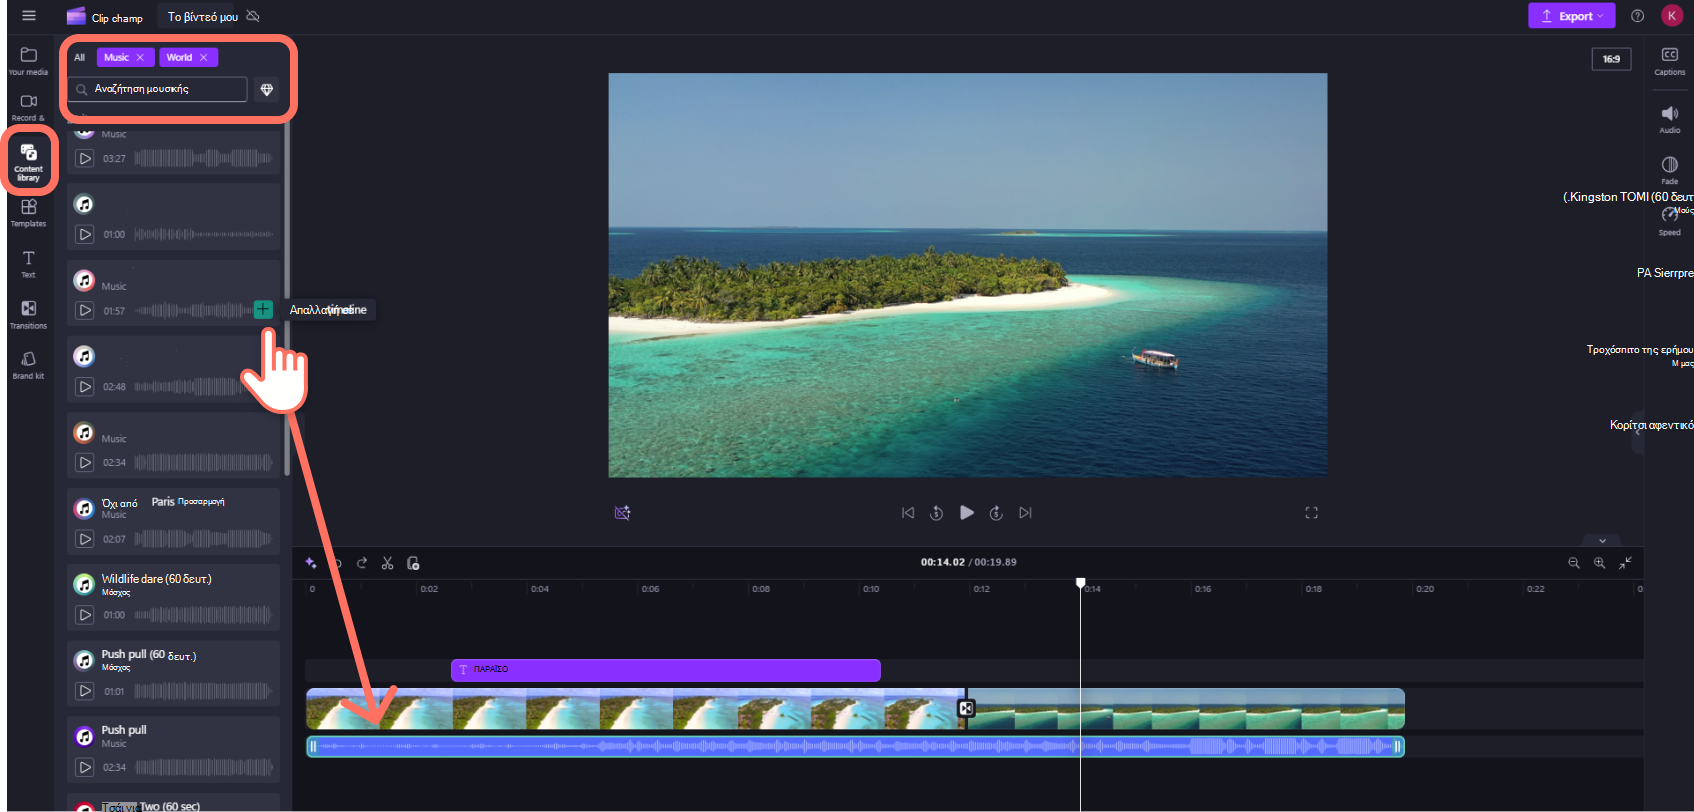The height and width of the screenshot is (812, 1694).
Task: Rewind five seconds
Action: click(x=937, y=513)
